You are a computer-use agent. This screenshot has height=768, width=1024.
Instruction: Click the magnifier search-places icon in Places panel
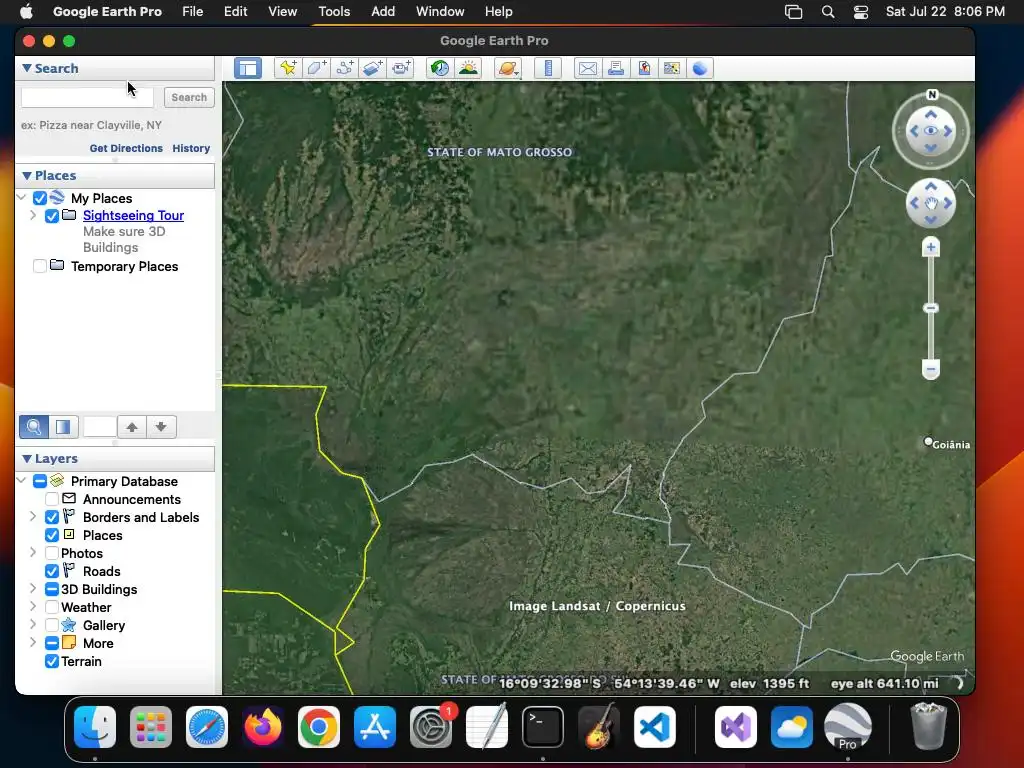[34, 427]
